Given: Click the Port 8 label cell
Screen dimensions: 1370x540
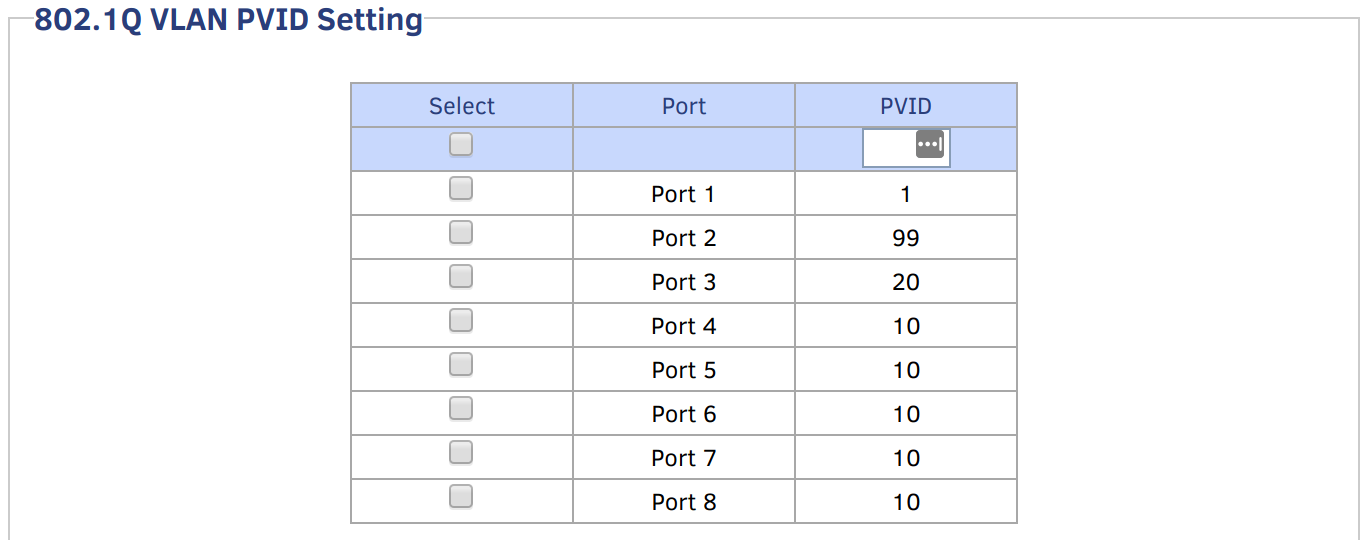Looking at the screenshot, I should click(684, 502).
